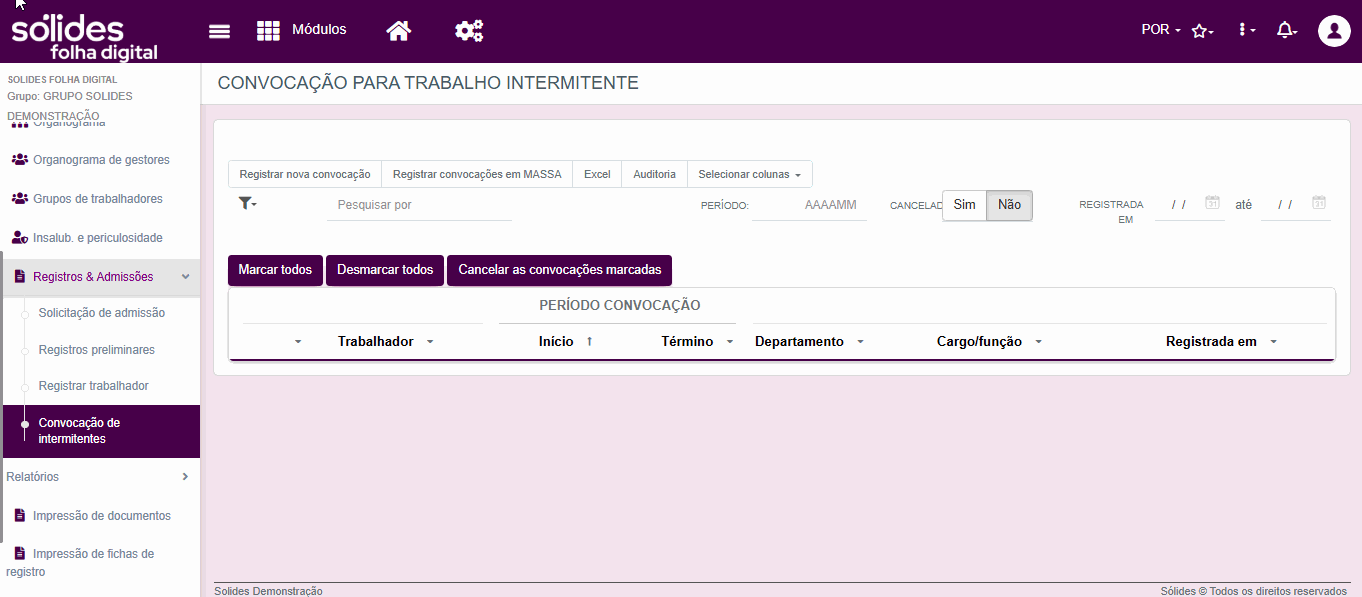Image resolution: width=1362 pixels, height=597 pixels.
Task: Click the Cargo/função column header
Action: click(x=979, y=342)
